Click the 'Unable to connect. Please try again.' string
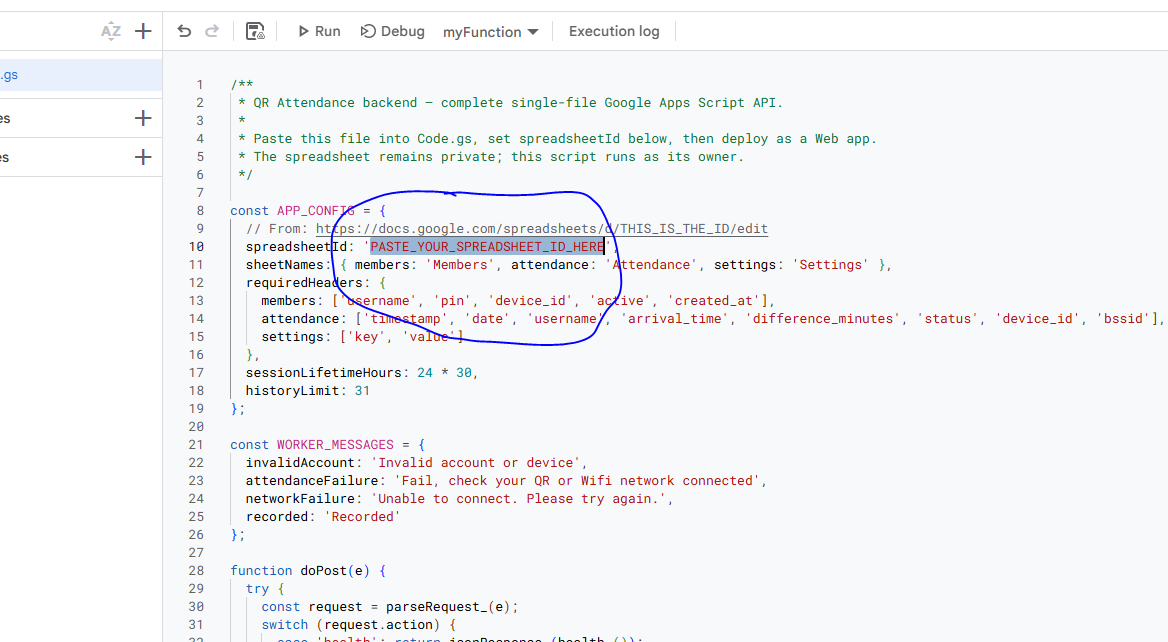 518,499
